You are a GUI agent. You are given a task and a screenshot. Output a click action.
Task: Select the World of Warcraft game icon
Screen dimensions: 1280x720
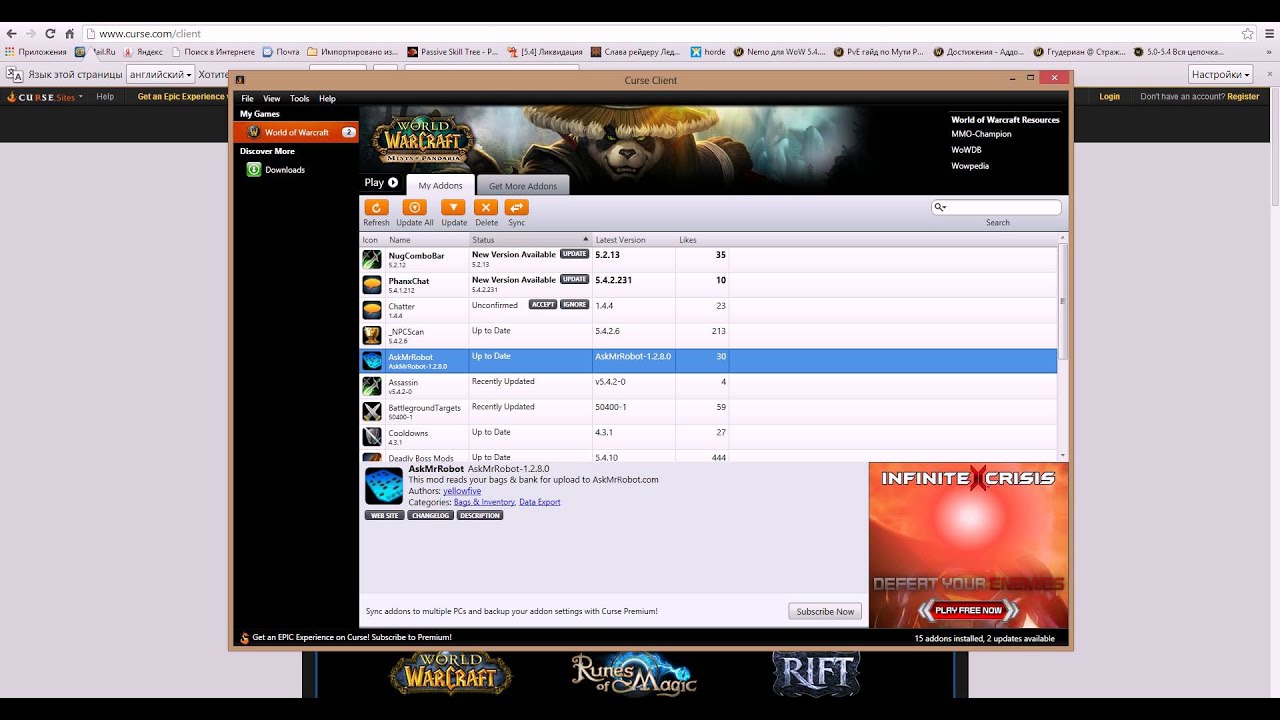point(254,132)
